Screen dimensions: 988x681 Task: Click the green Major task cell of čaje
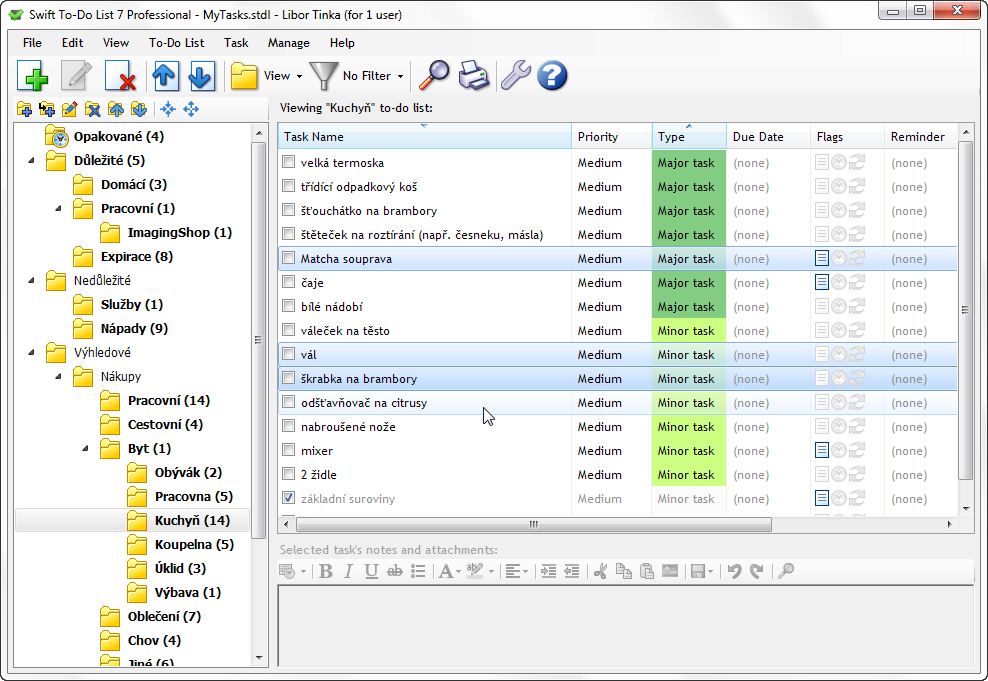[687, 283]
